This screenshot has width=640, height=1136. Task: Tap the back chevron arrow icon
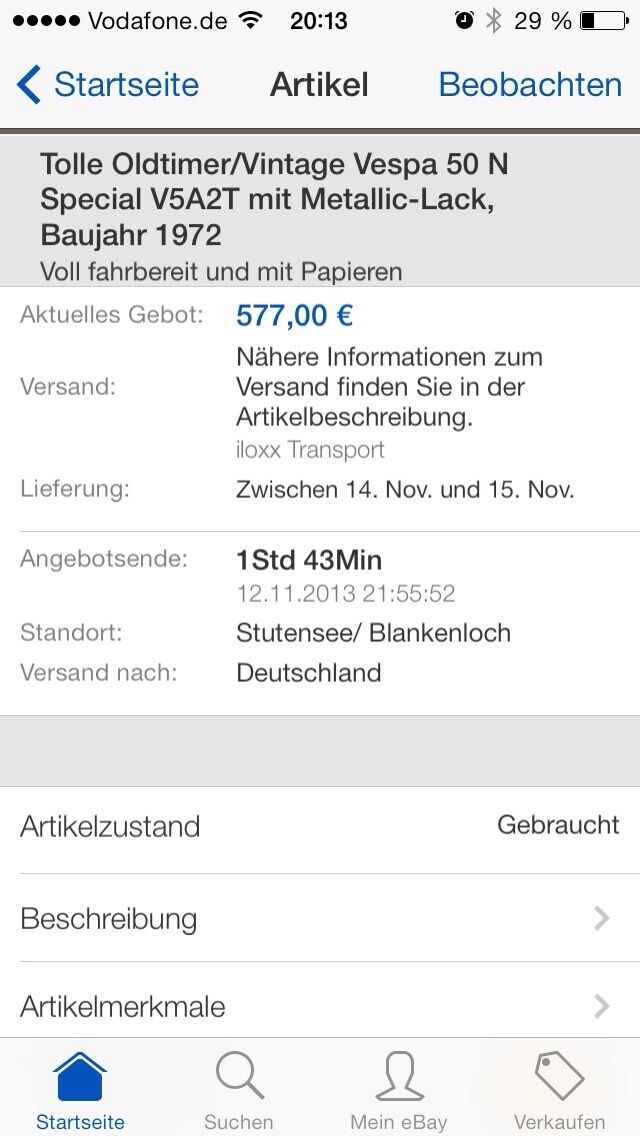[x=29, y=85]
